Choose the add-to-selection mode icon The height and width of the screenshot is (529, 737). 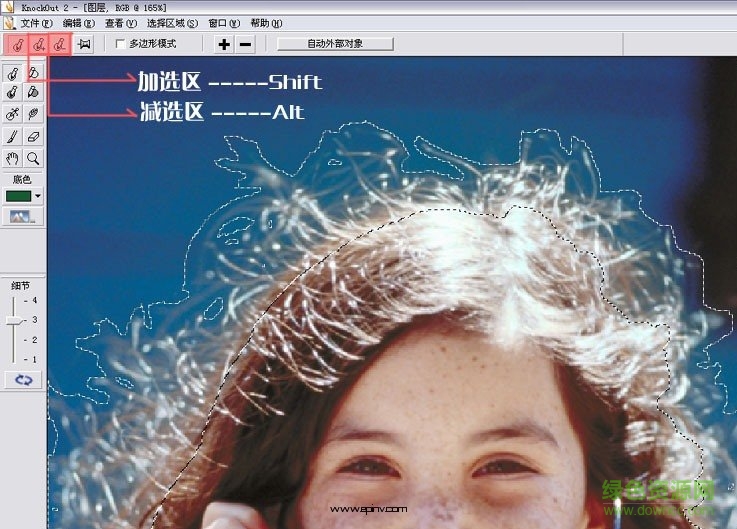tap(39, 44)
